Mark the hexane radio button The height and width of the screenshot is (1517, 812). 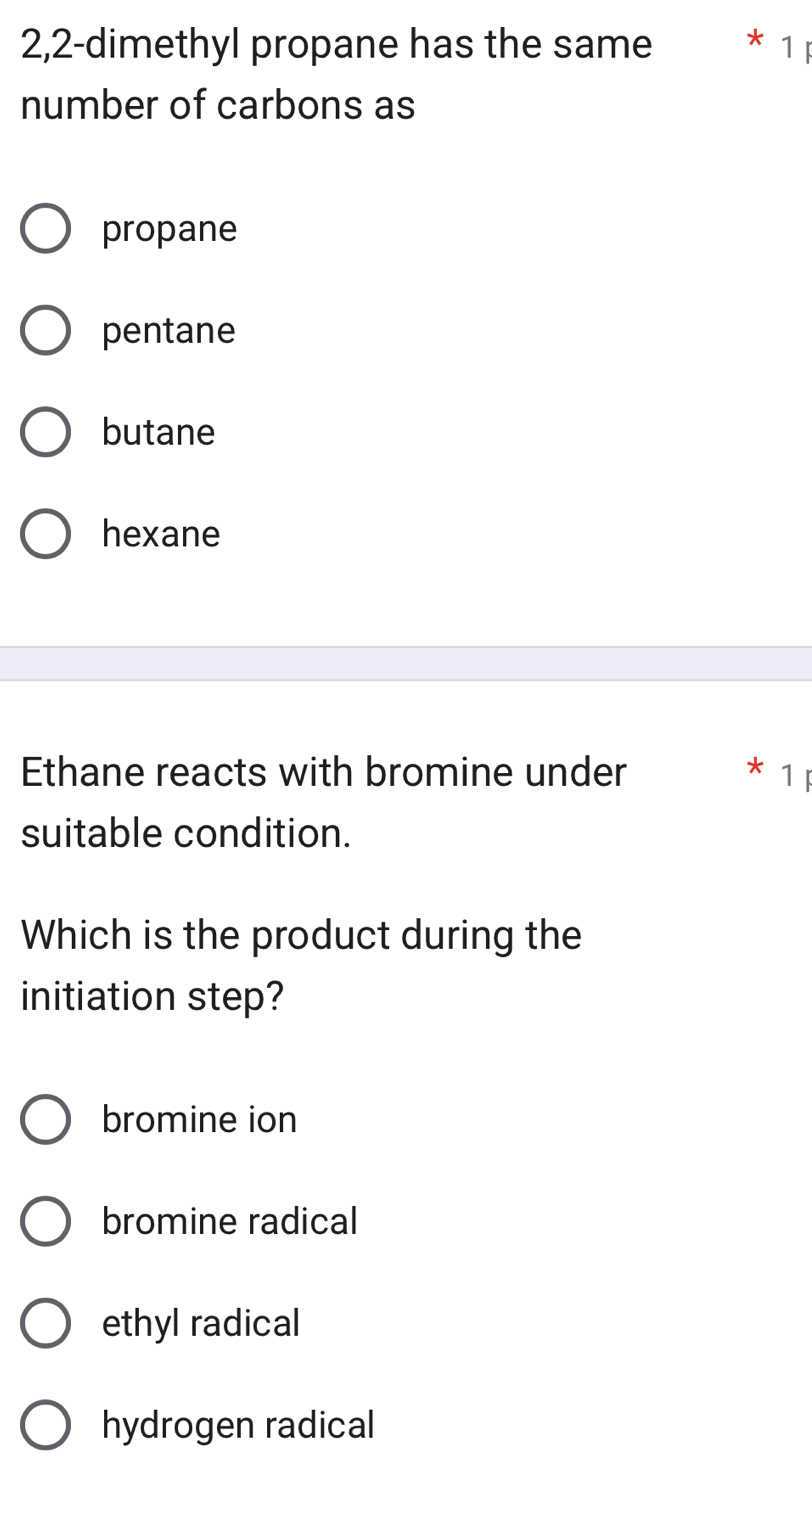[46, 534]
